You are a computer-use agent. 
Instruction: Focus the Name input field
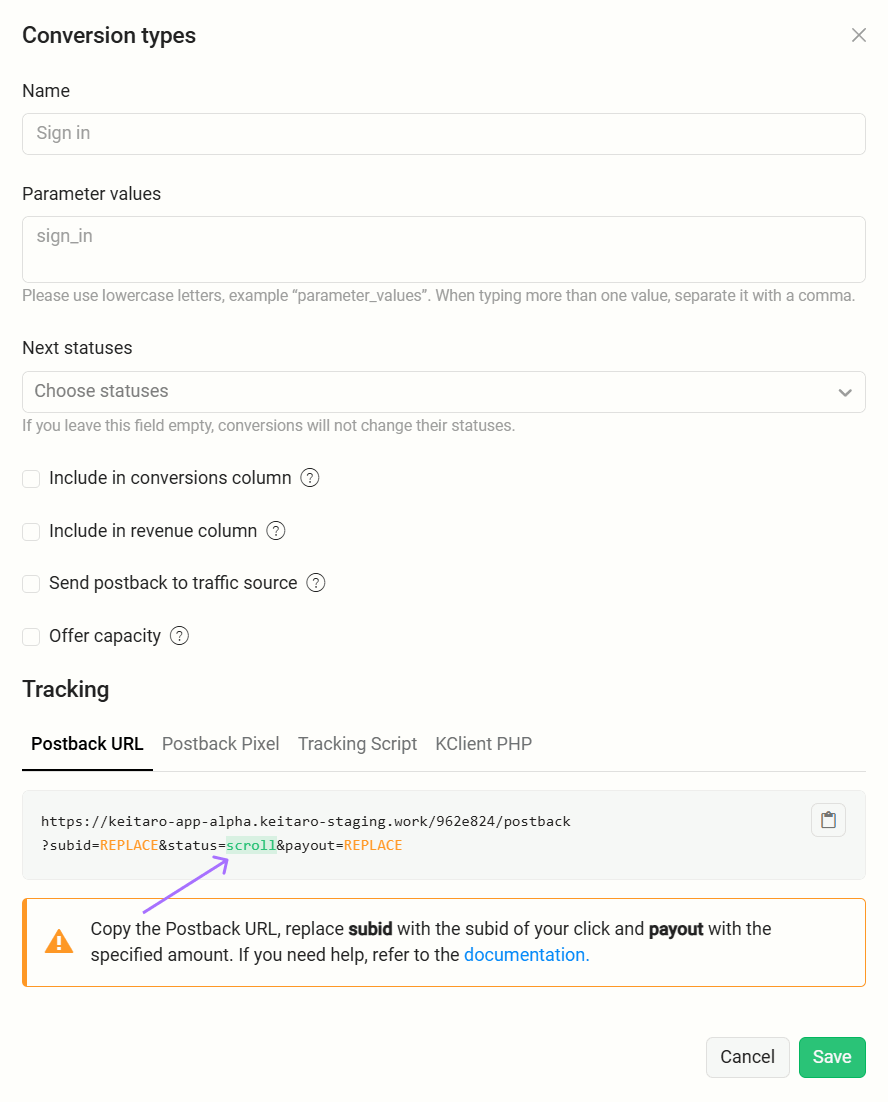point(444,134)
